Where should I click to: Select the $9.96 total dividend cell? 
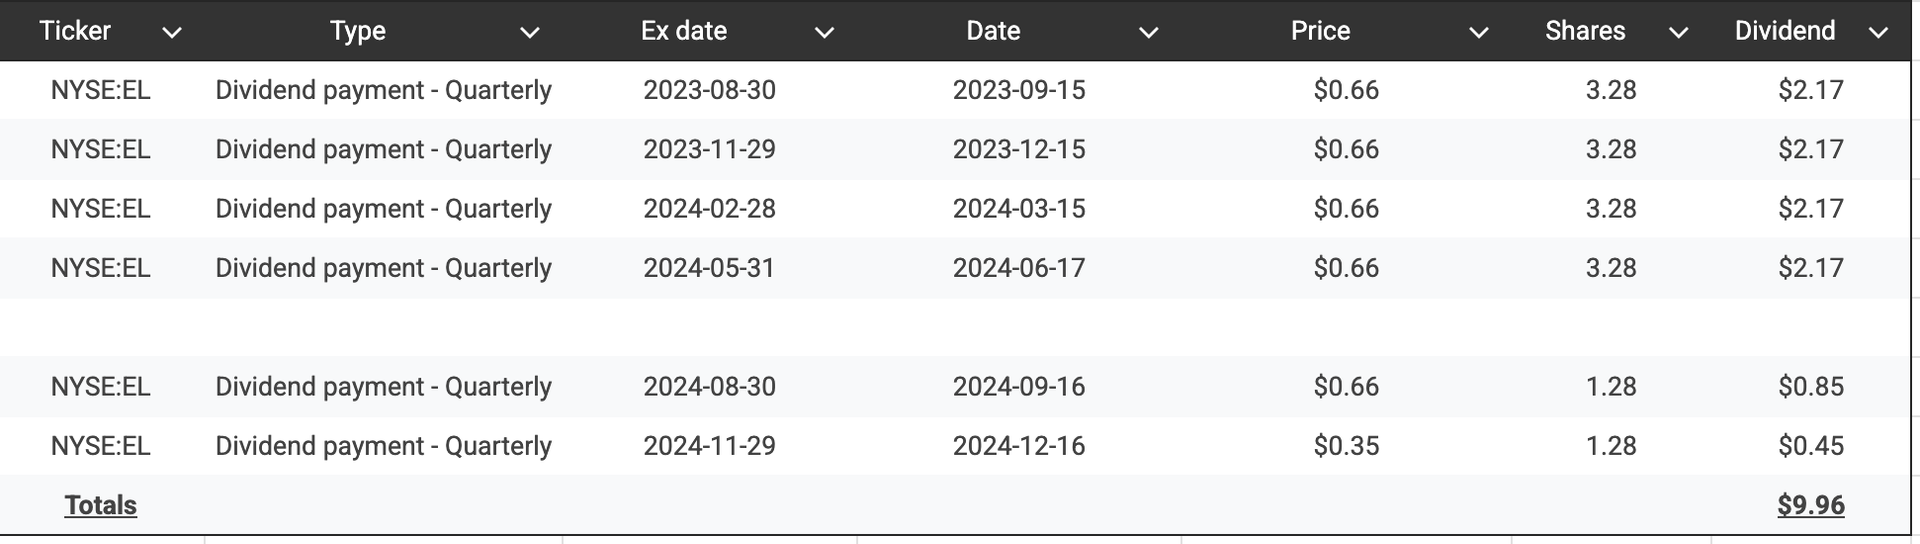[x=1811, y=505]
